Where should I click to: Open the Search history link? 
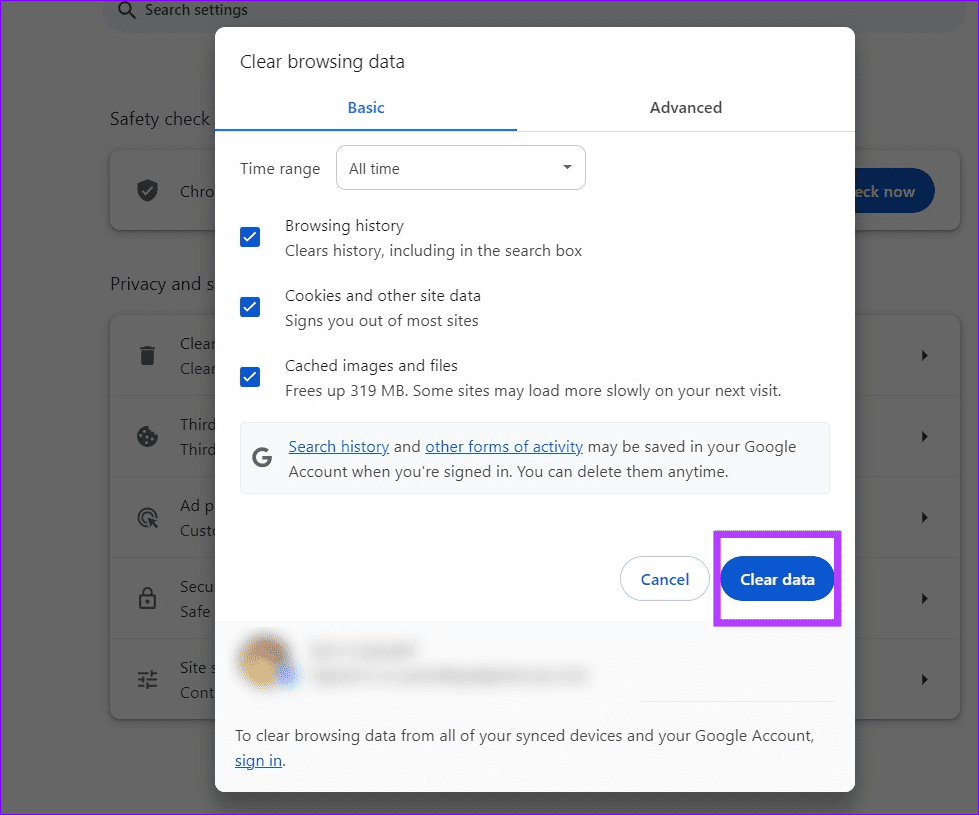click(x=338, y=447)
